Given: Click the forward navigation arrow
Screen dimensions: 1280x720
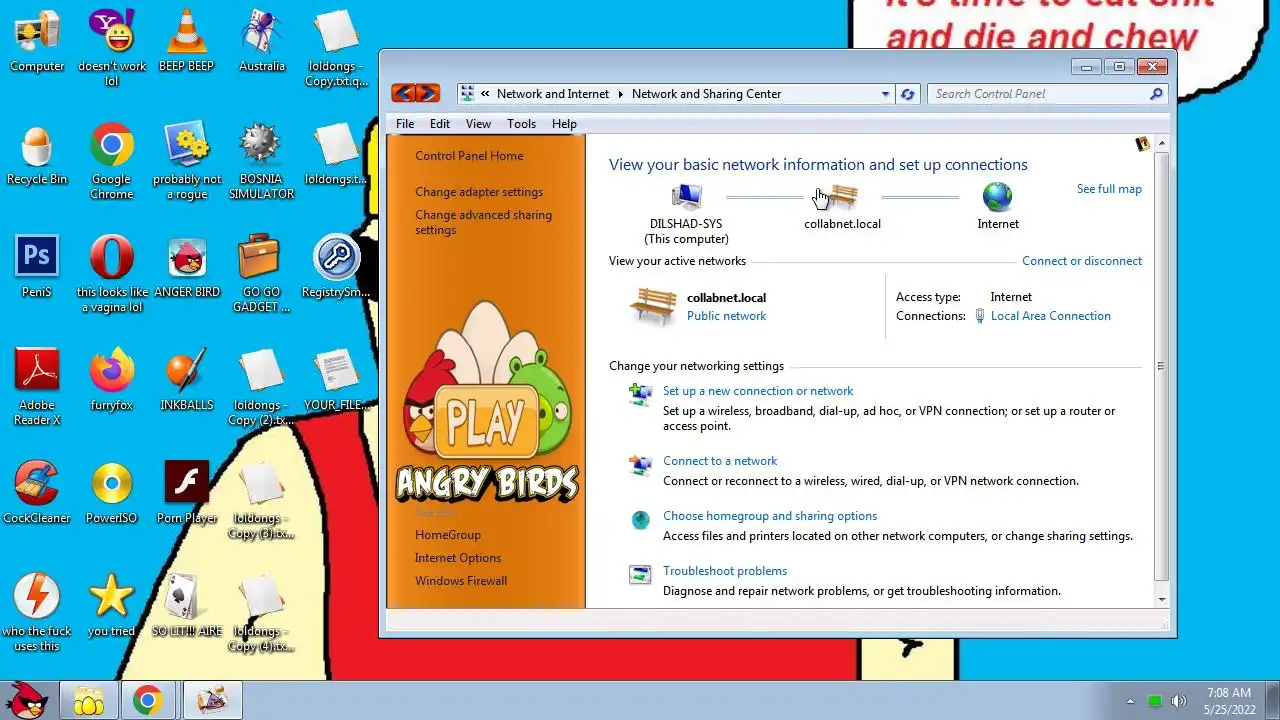Looking at the screenshot, I should [428, 93].
